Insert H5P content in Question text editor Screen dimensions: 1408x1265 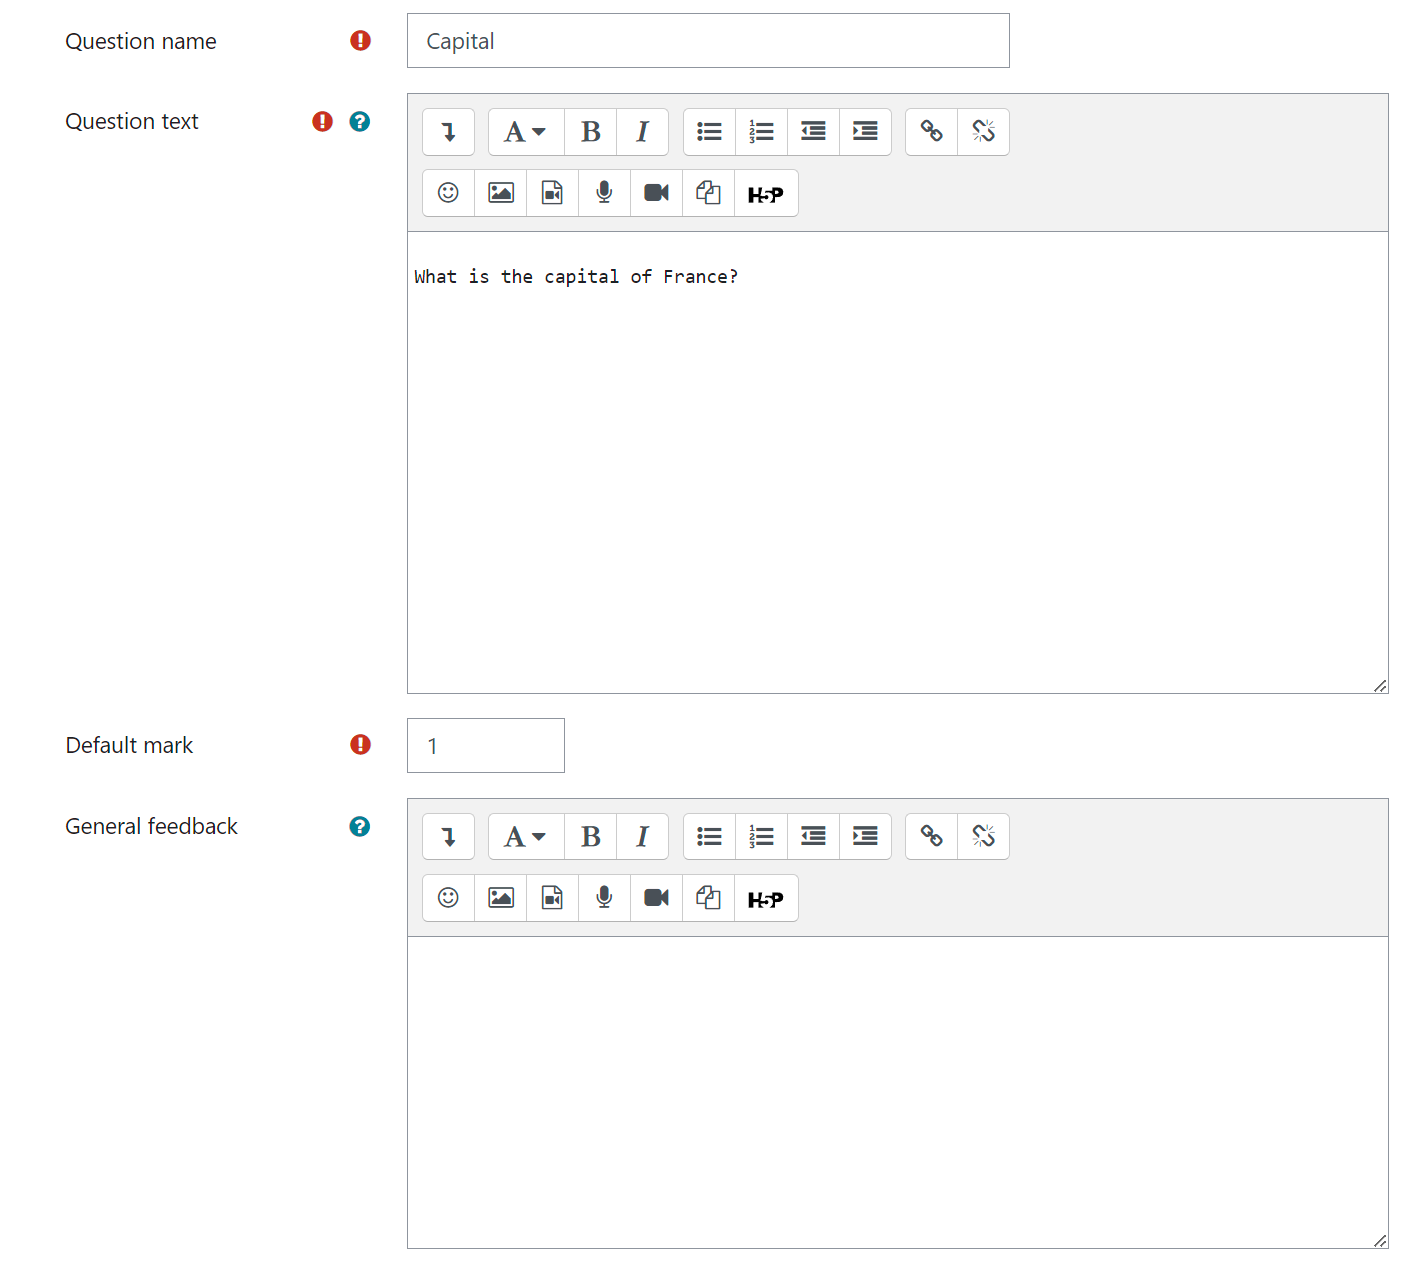766,193
